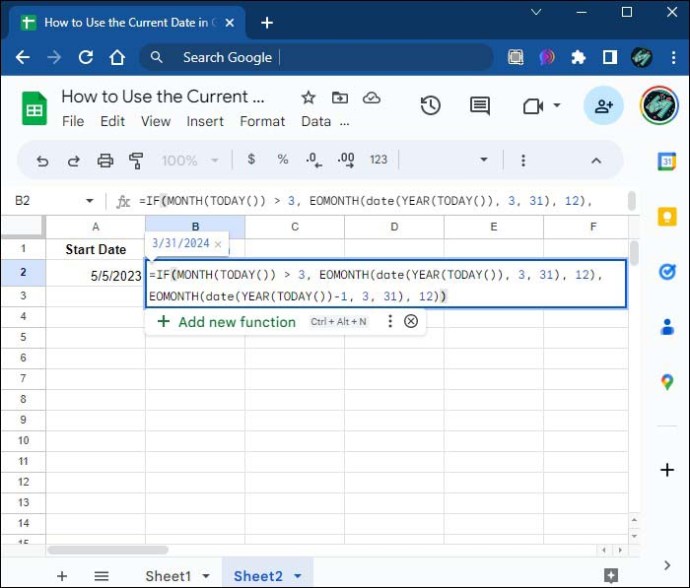Viewport: 690px width, 588px height.
Task: Open Google Calendar sidebar icon
Action: pyautogui.click(x=667, y=162)
